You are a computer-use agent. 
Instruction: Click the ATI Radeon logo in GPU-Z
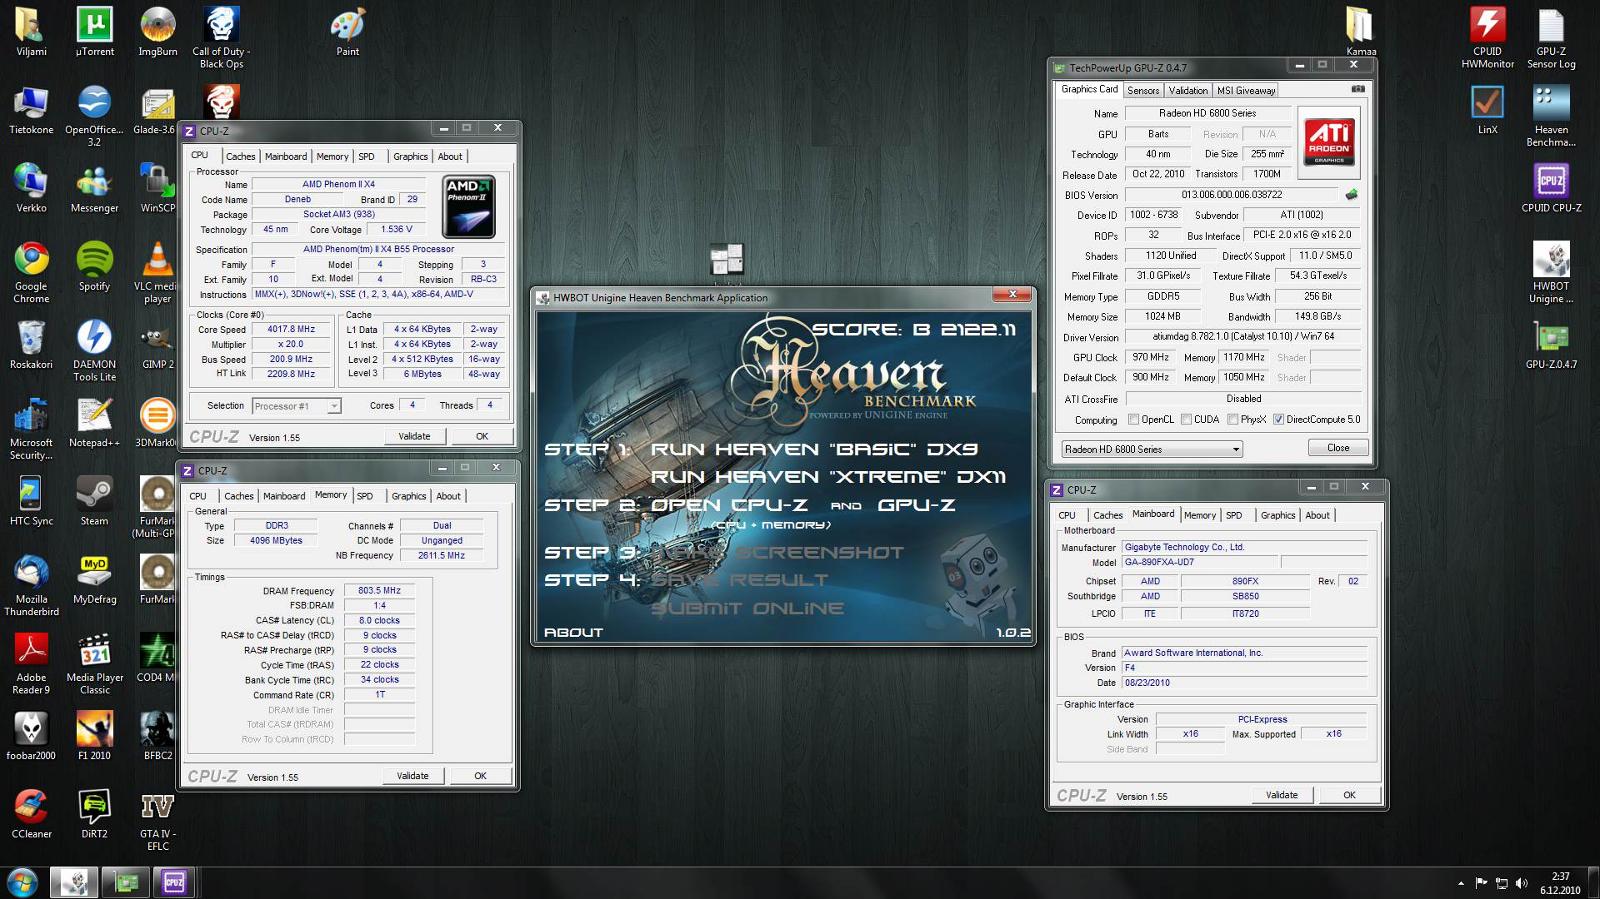click(x=1329, y=143)
